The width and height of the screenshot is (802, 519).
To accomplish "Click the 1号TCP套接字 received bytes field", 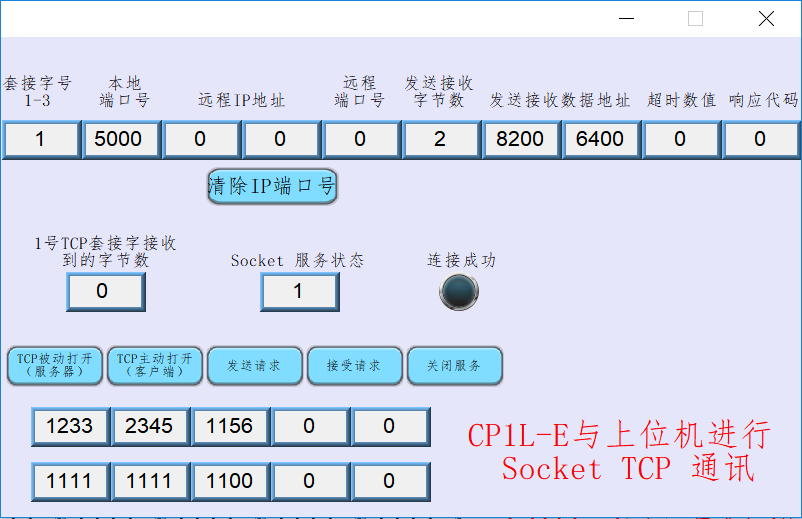I will (x=105, y=291).
